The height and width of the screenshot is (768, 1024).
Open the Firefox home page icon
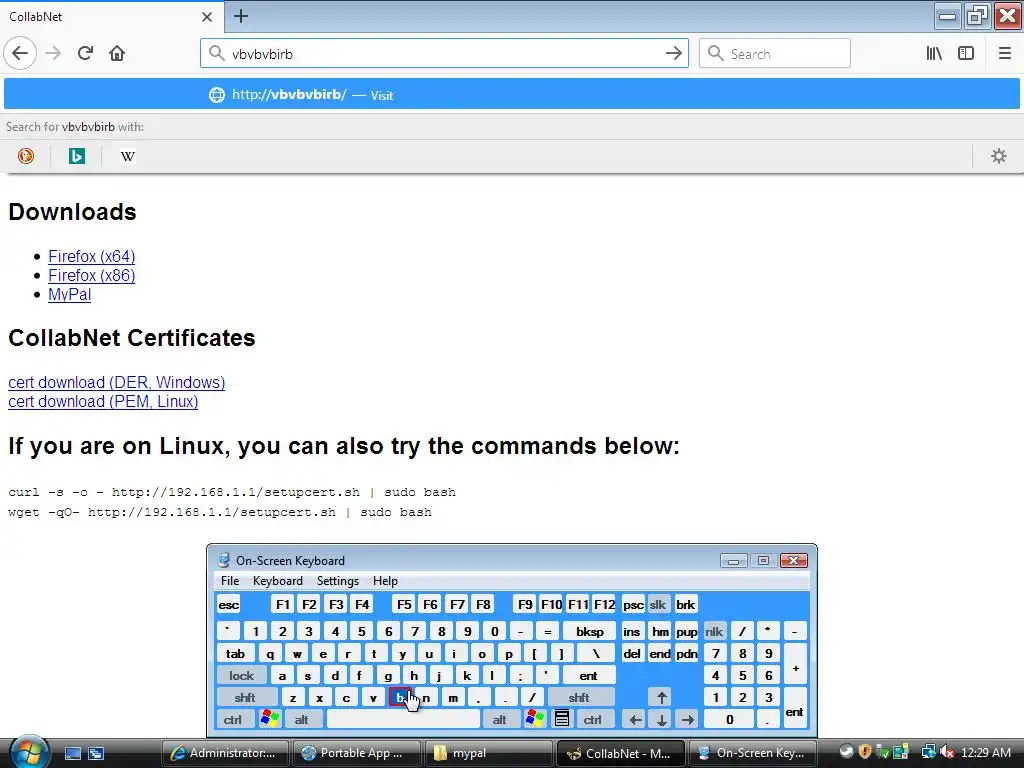117,53
